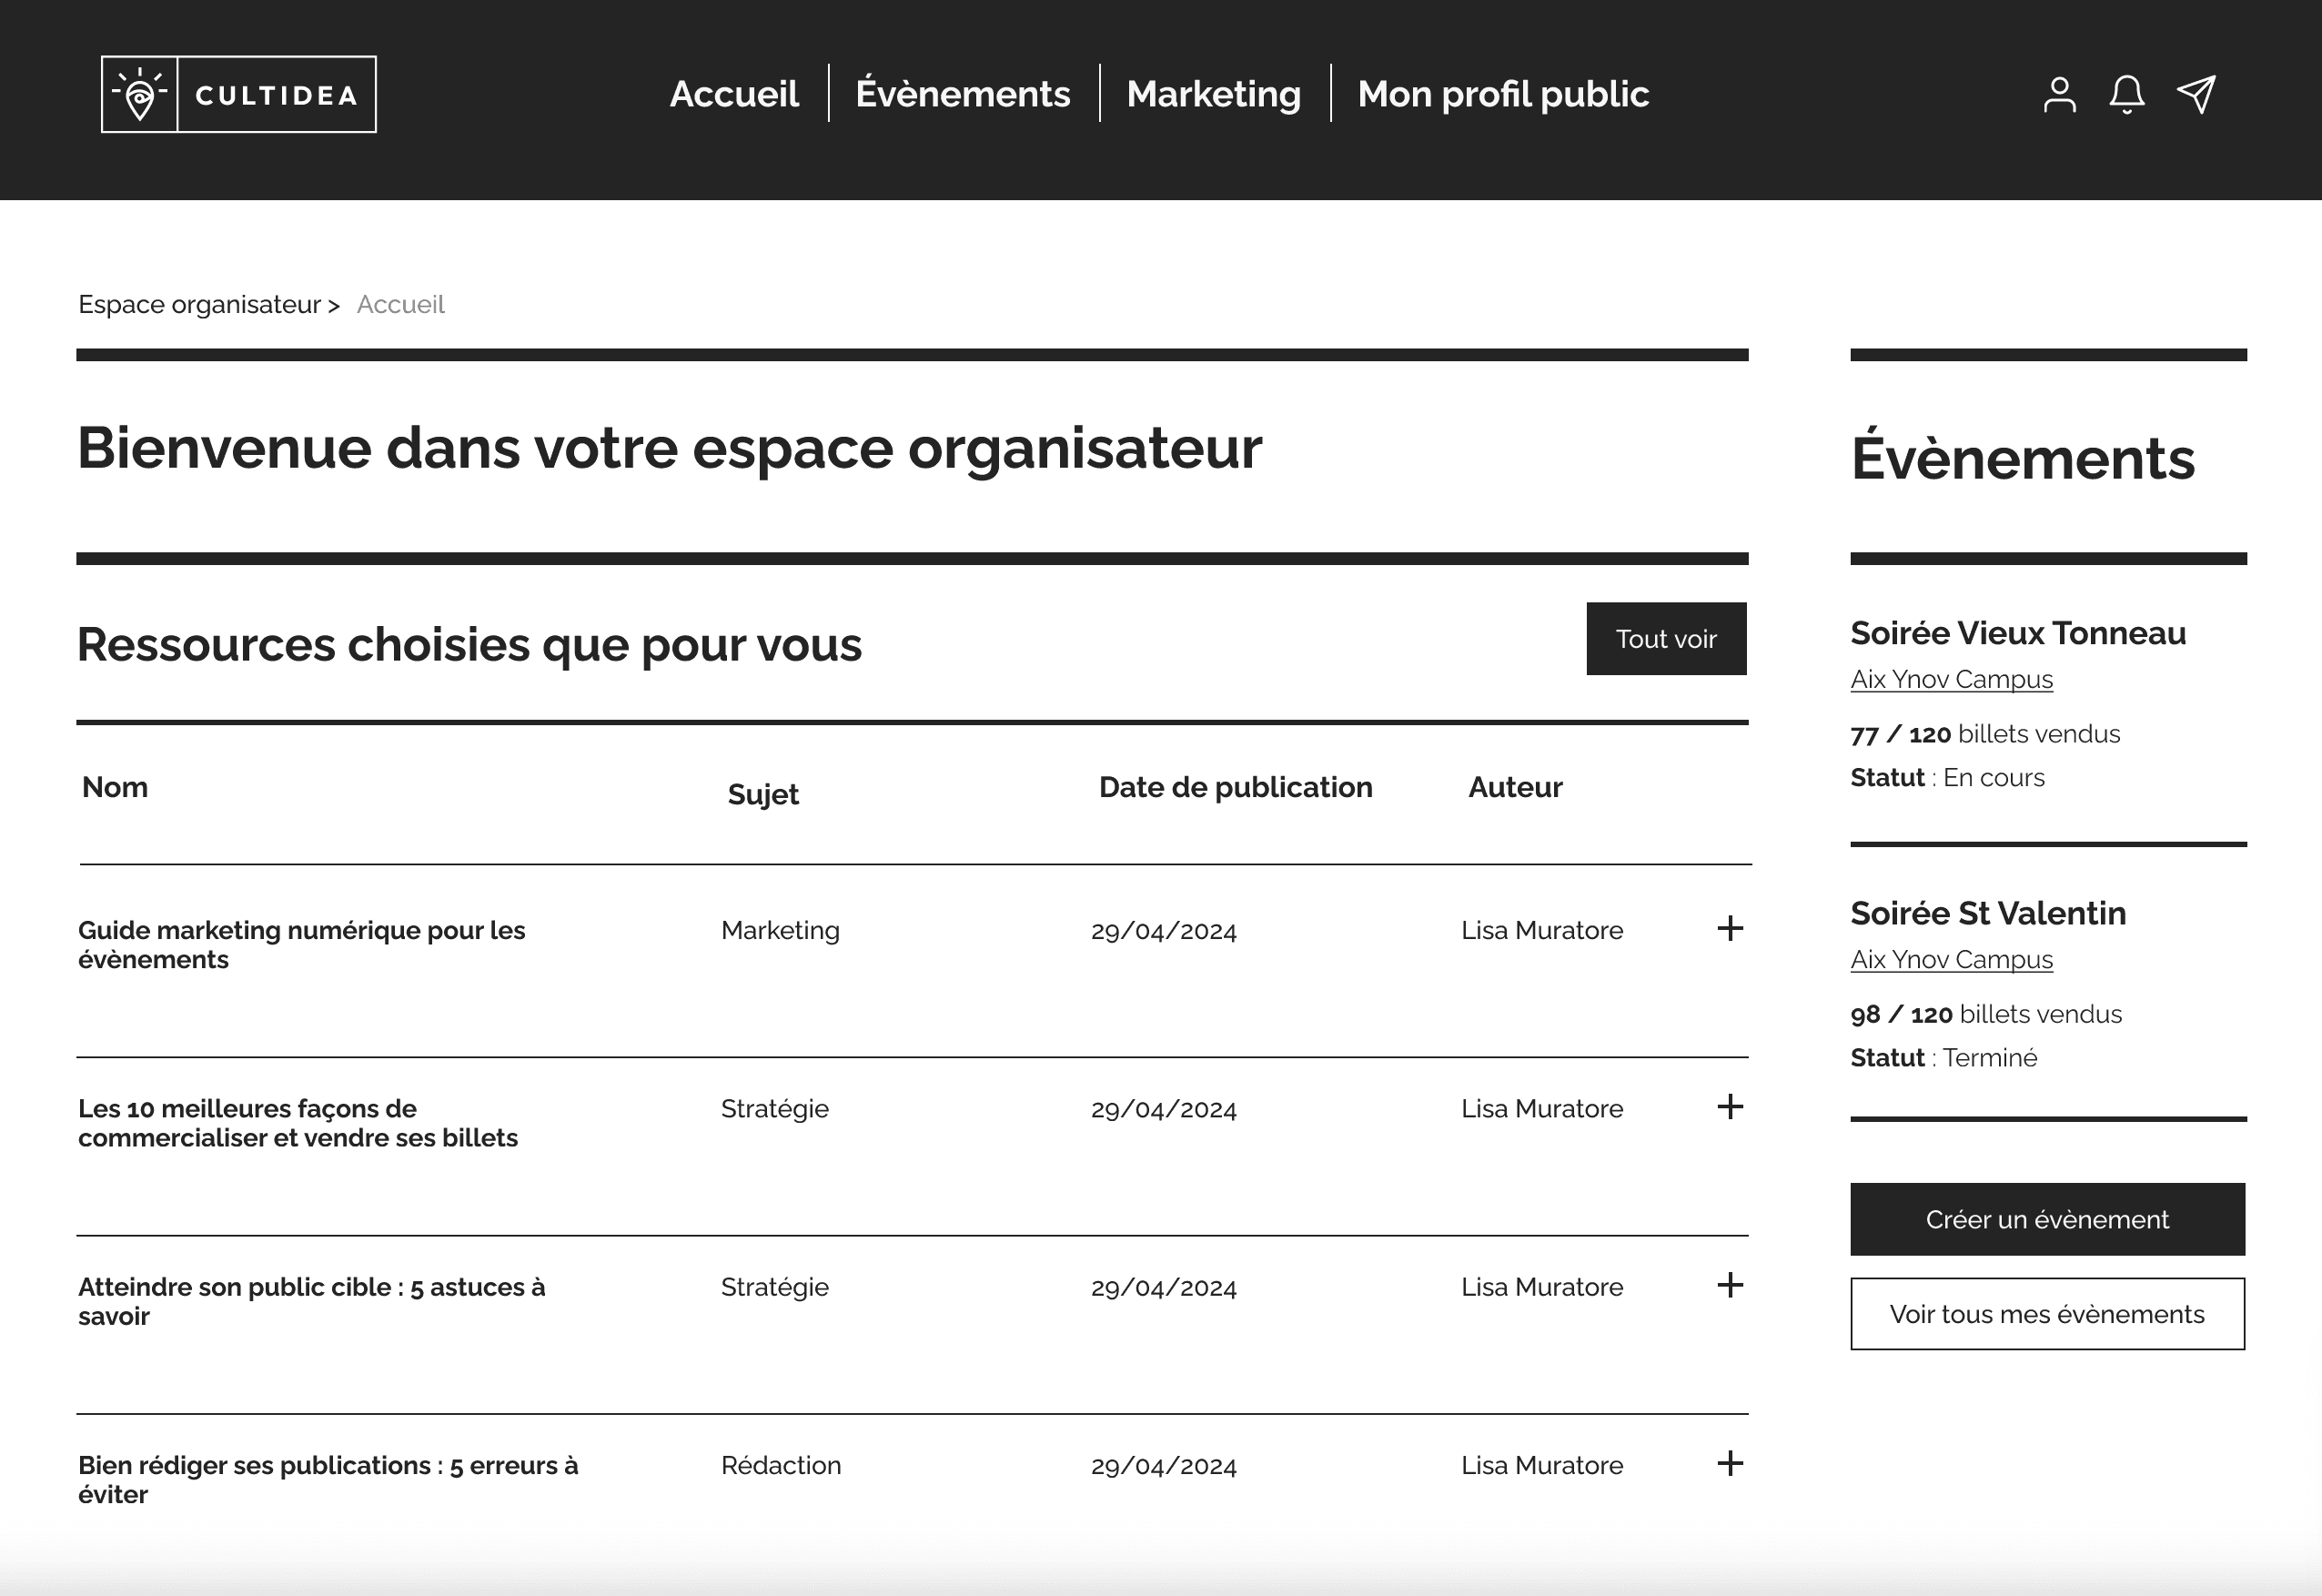The image size is (2322, 1596).
Task: Click the Cultidea logo
Action: pyautogui.click(x=239, y=95)
